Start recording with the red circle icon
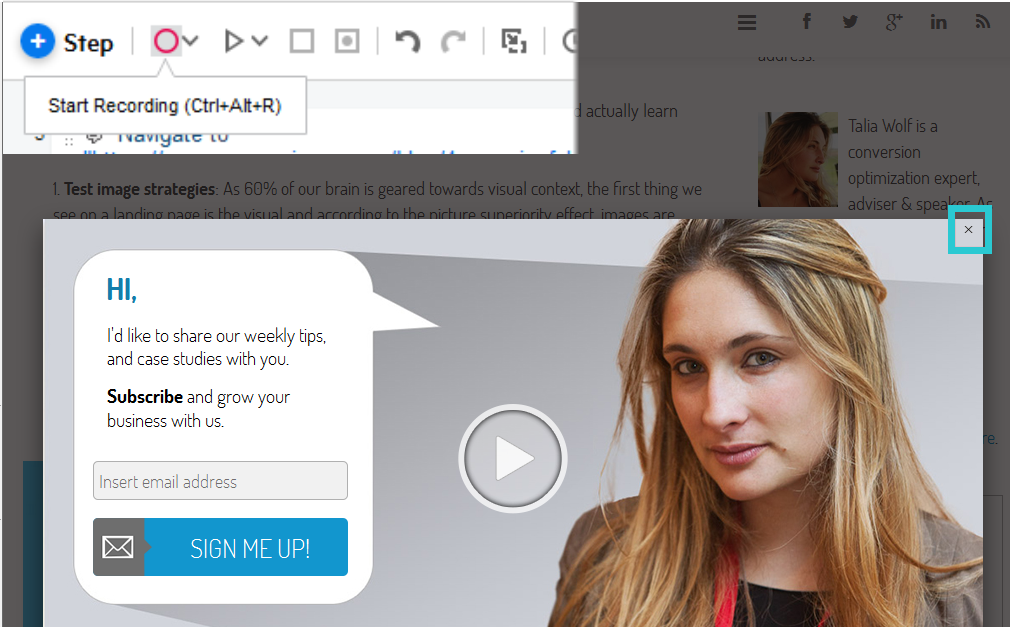This screenshot has height=627, width=1010. [166, 41]
